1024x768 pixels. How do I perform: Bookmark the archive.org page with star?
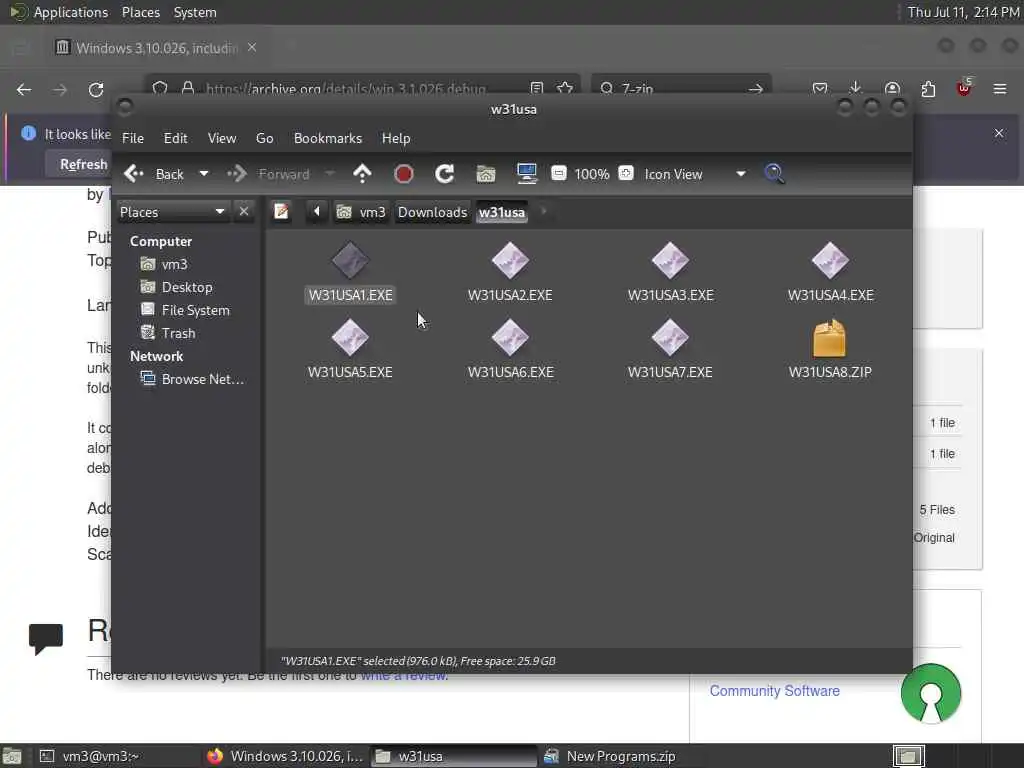coord(565,88)
